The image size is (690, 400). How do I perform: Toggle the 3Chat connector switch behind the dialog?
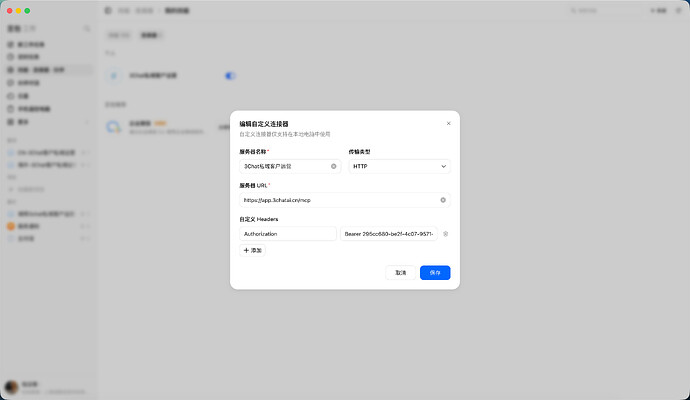[x=230, y=76]
